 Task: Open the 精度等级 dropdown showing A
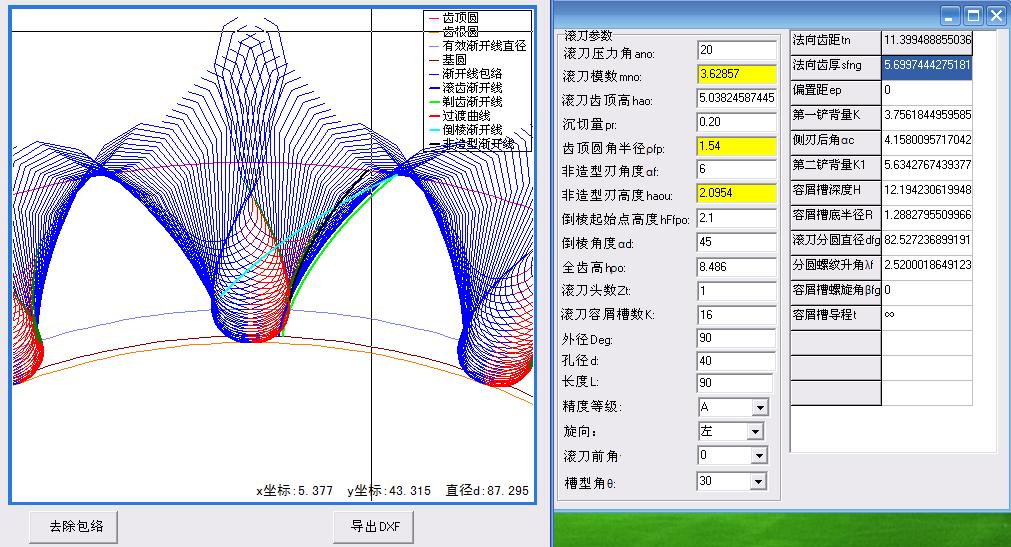tap(760, 408)
